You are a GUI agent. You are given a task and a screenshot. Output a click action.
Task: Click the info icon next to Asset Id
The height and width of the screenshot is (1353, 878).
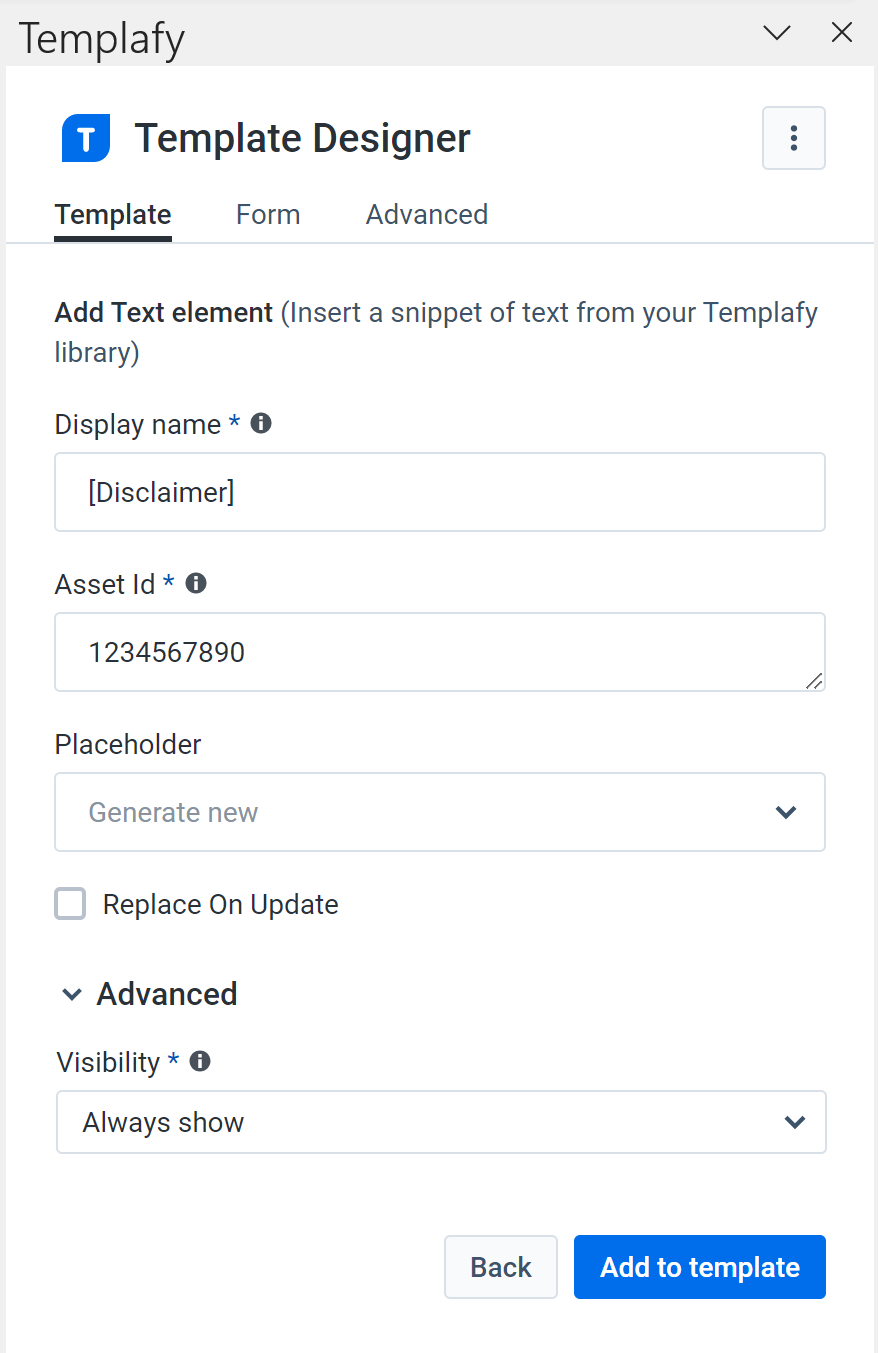point(195,582)
